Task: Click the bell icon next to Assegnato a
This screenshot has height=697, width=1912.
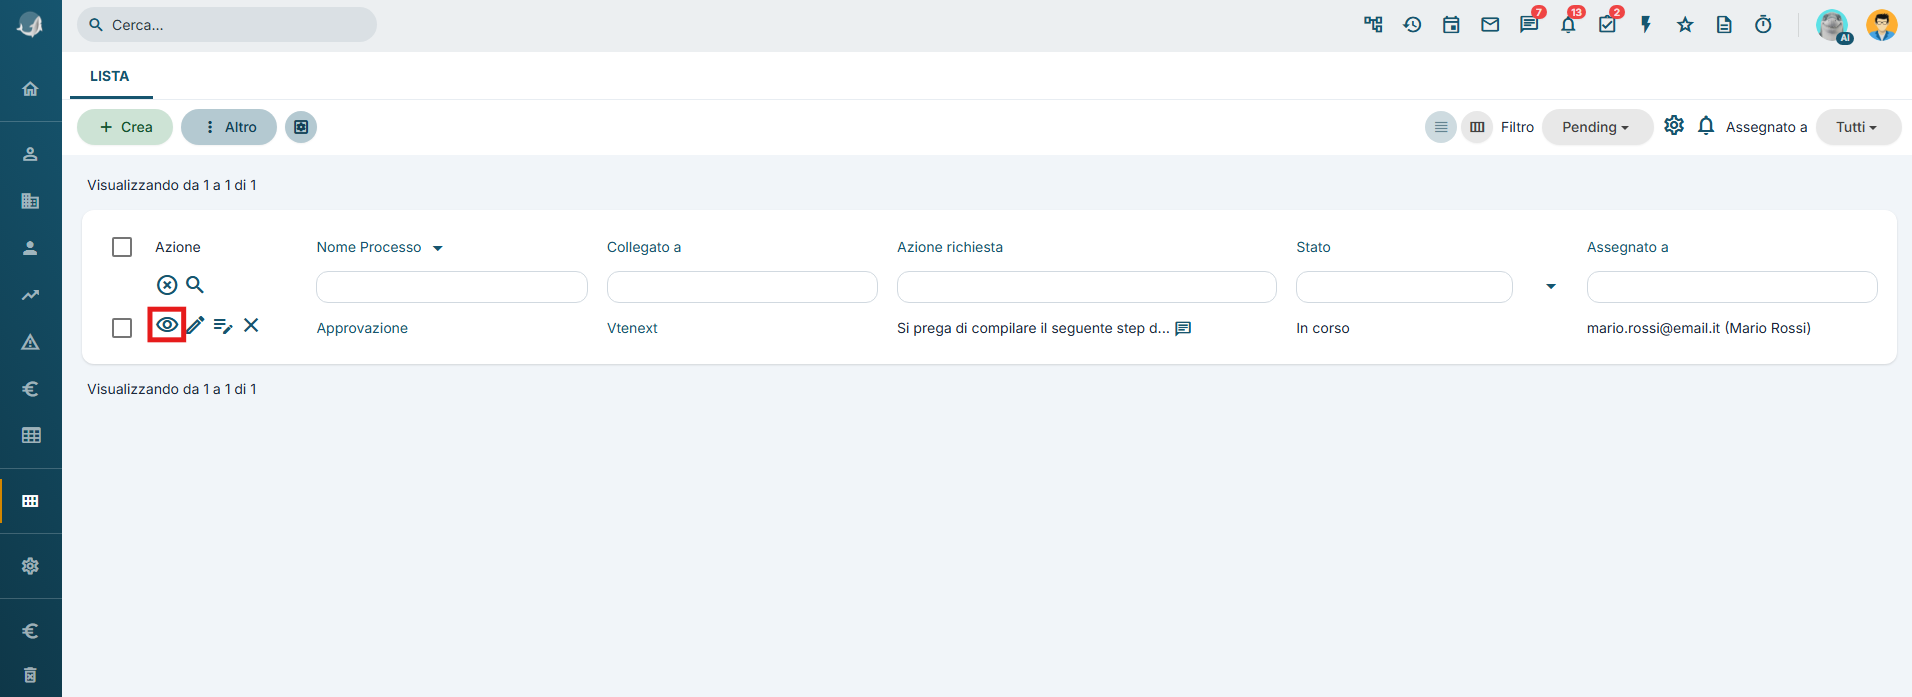Action: click(x=1706, y=126)
